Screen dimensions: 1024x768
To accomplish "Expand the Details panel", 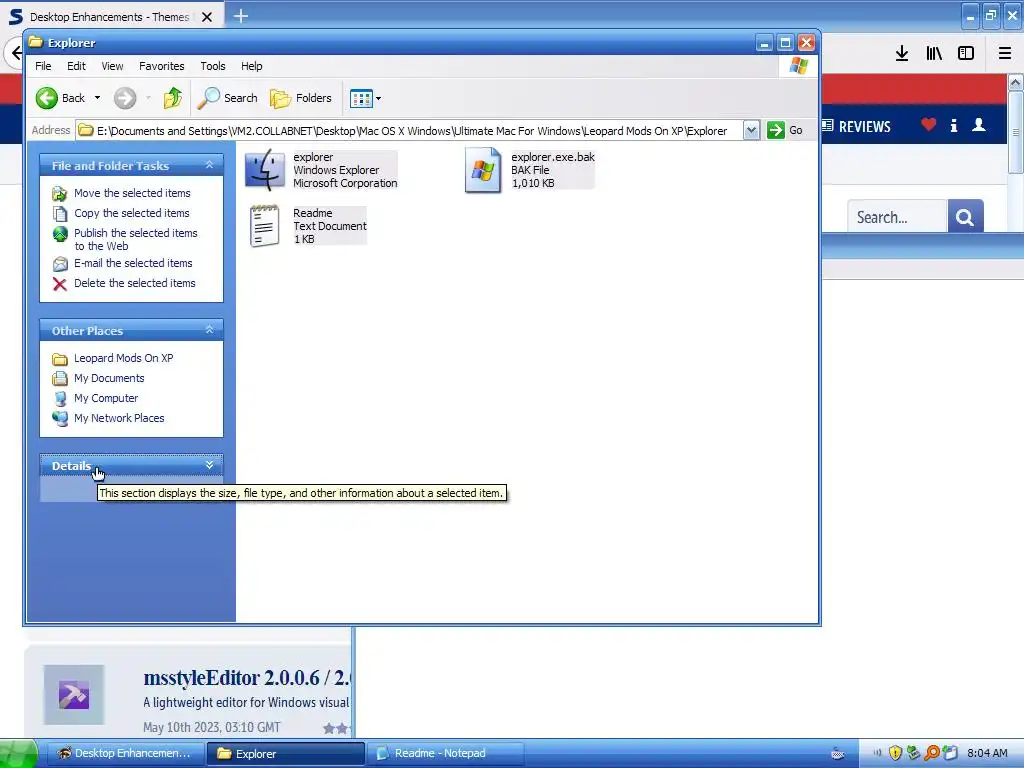I will point(210,465).
